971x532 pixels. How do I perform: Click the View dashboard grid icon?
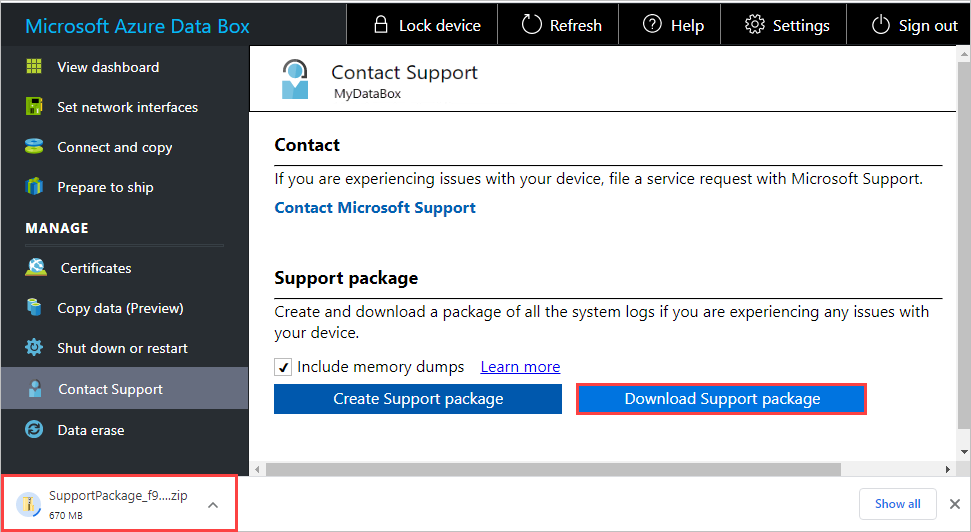pos(34,67)
